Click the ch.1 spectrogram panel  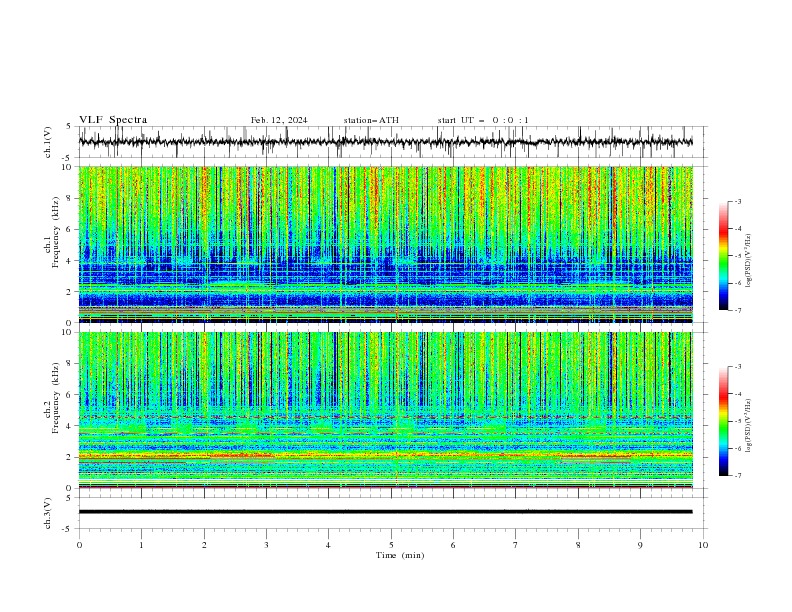[386, 244]
